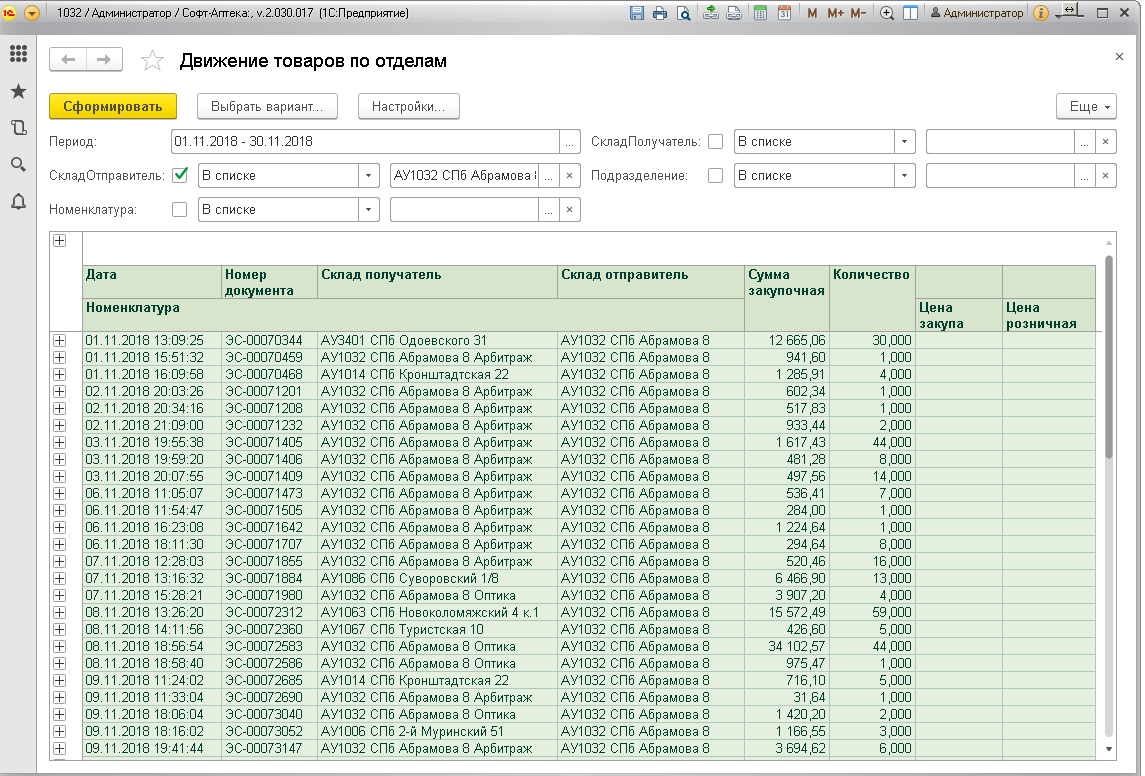This screenshot has height=776, width=1145.
Task: Enable the Номенклатура filter checkbox
Action: [x=180, y=209]
